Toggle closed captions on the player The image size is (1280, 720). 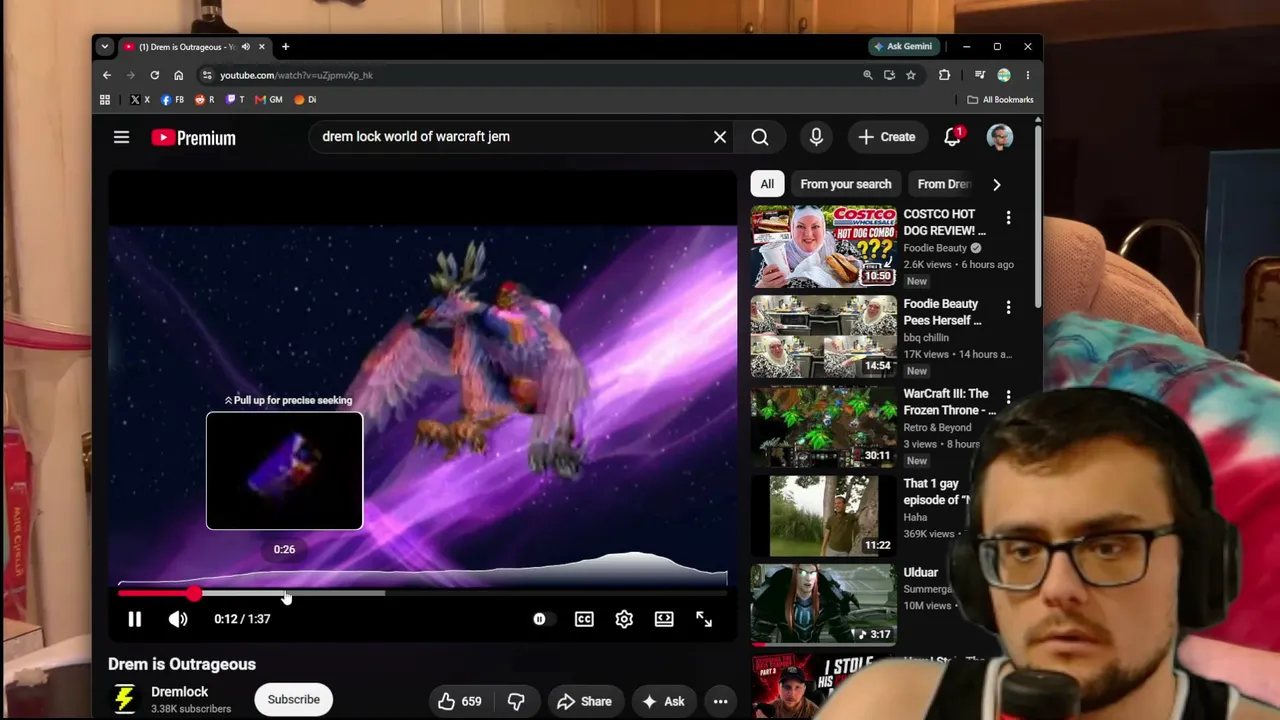584,619
